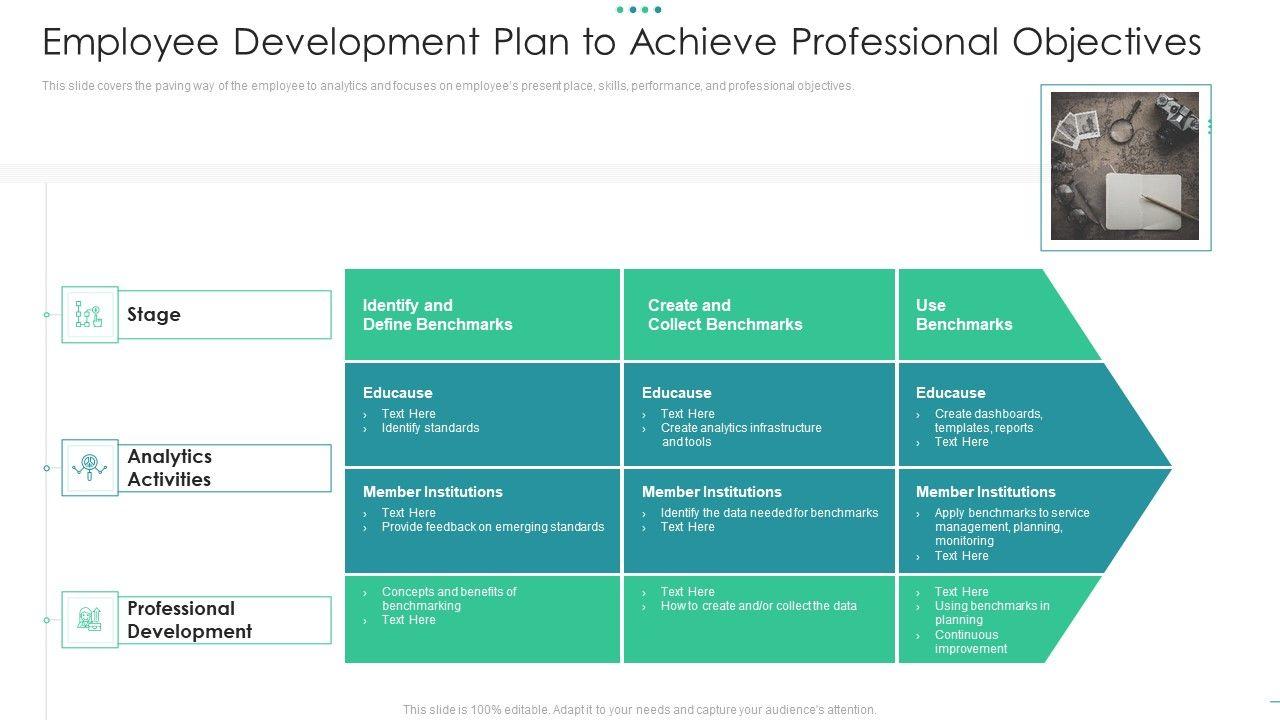The image size is (1280, 720).
Task: Select the desk photo thumbnail
Action: click(1125, 166)
